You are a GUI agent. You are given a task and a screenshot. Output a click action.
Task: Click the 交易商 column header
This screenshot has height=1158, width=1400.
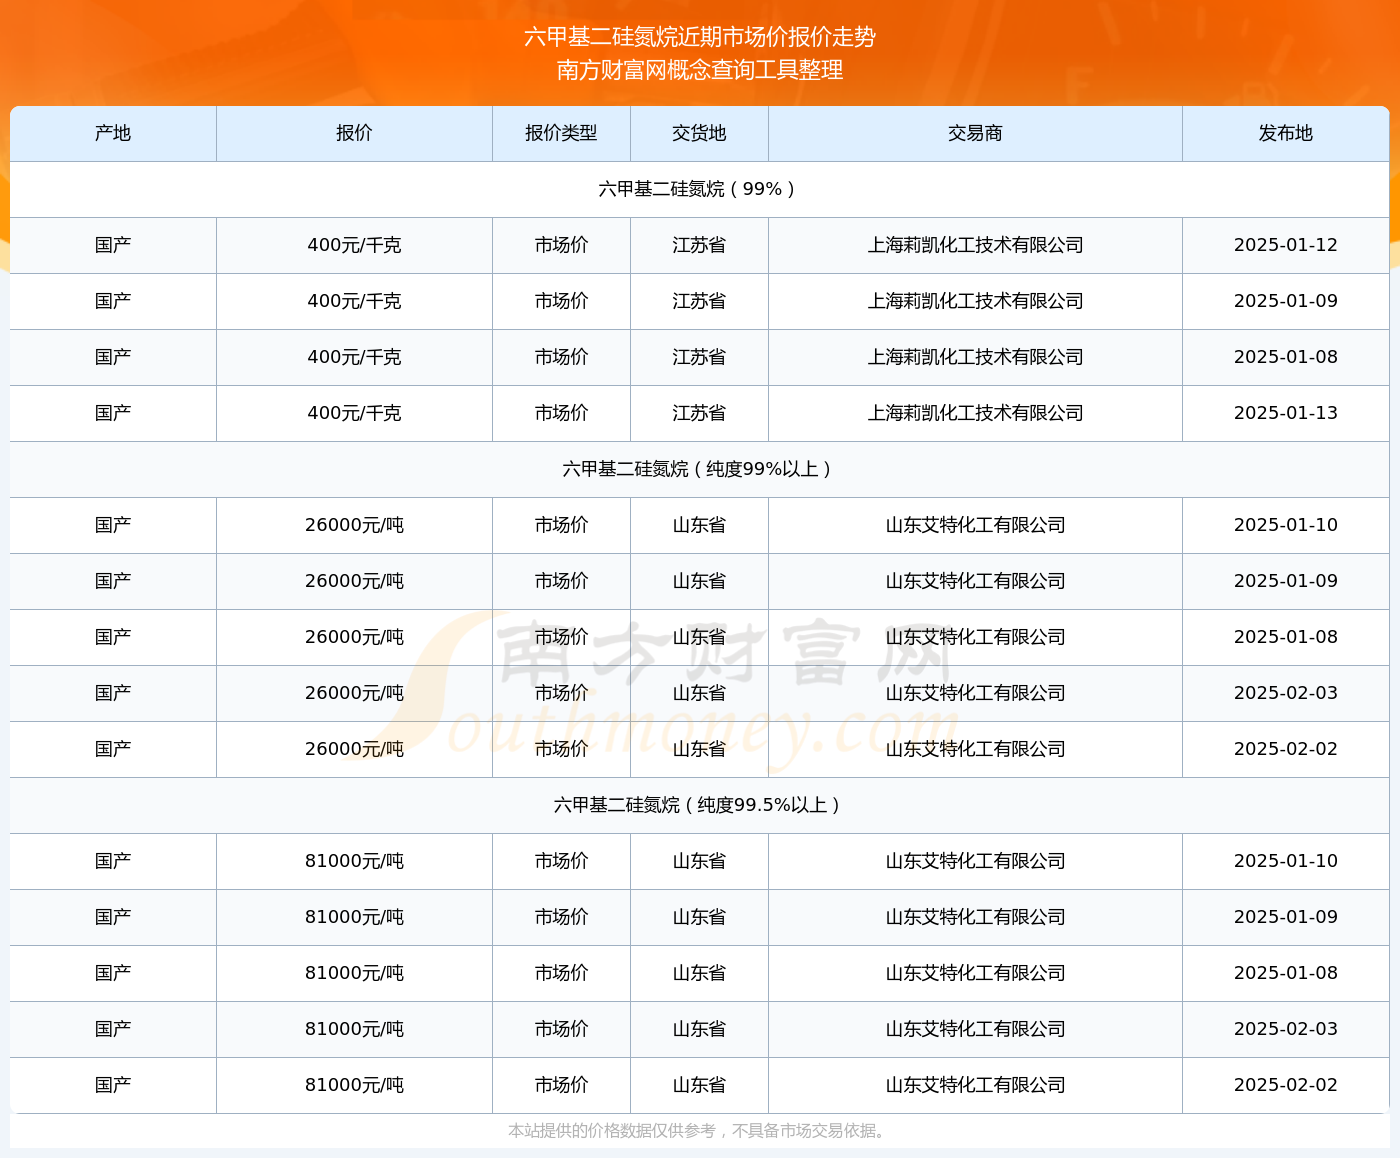coord(975,133)
